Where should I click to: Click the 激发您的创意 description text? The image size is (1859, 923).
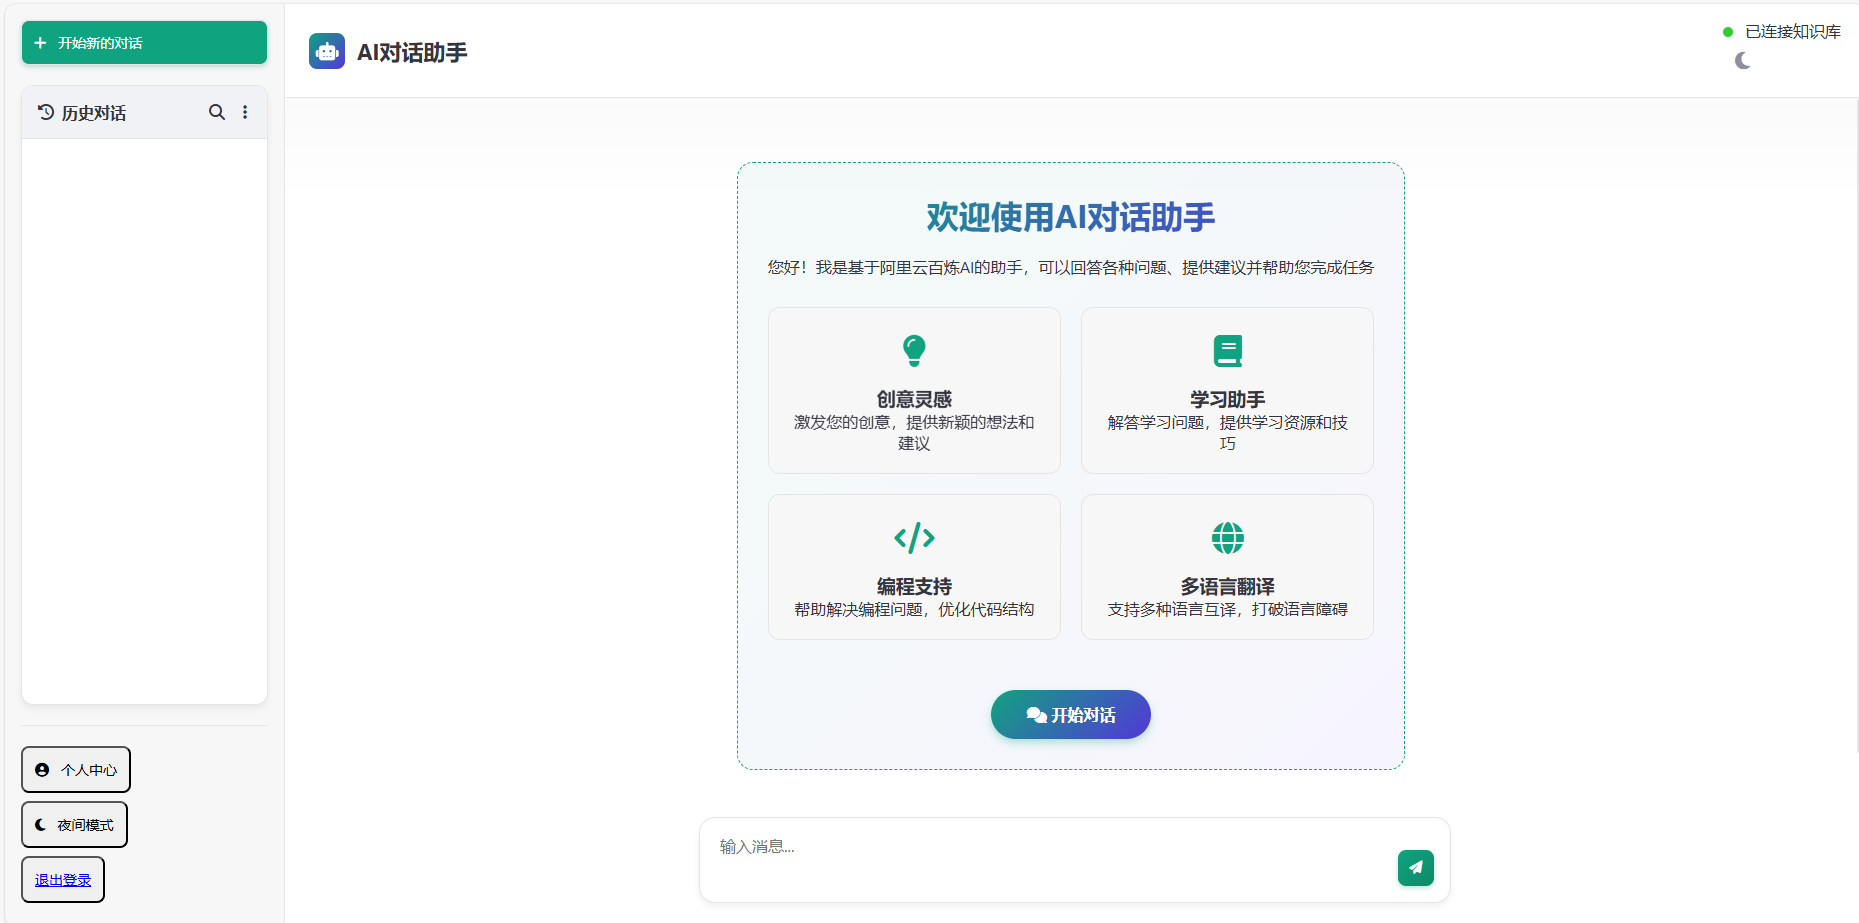(914, 433)
